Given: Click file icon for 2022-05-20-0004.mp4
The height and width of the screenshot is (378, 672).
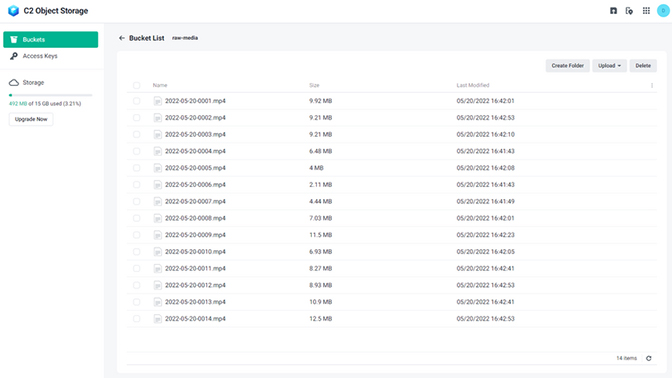Looking at the screenshot, I should point(158,151).
